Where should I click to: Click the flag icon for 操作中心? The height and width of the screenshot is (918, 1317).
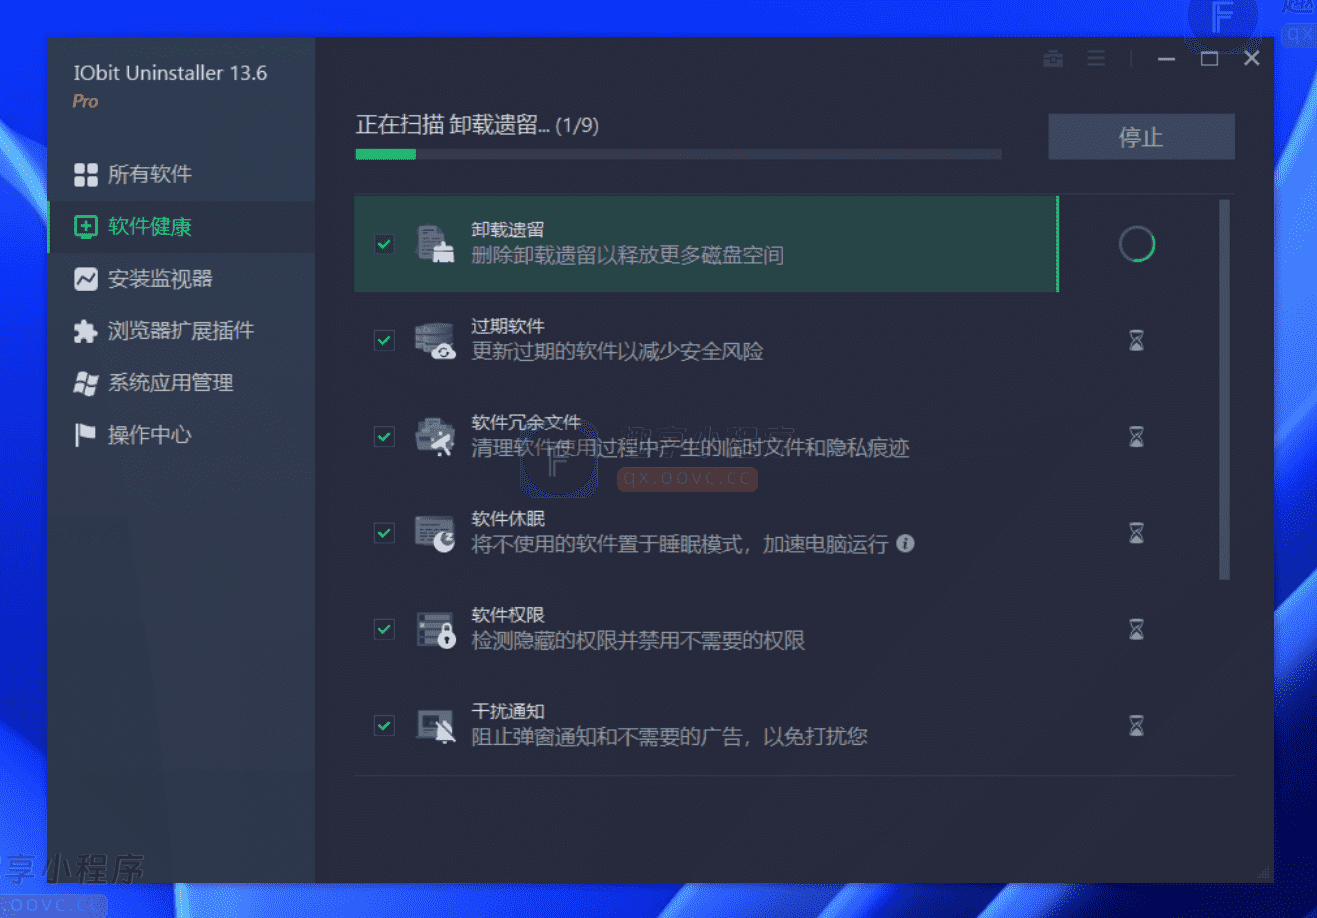(85, 435)
